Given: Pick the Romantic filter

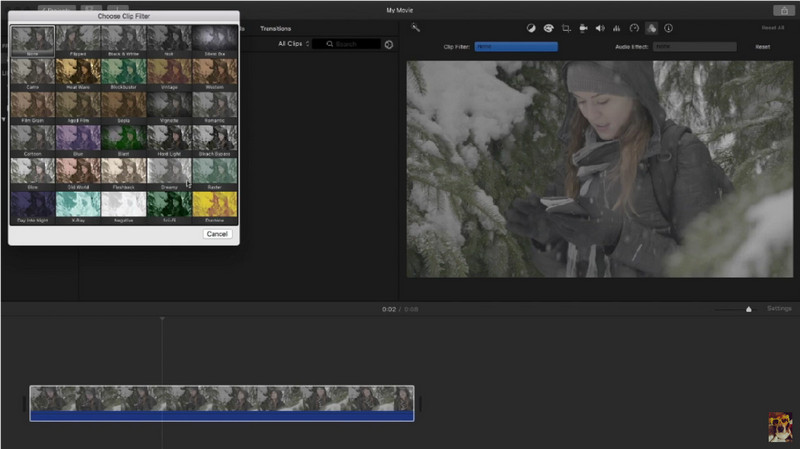Looking at the screenshot, I should tap(215, 107).
